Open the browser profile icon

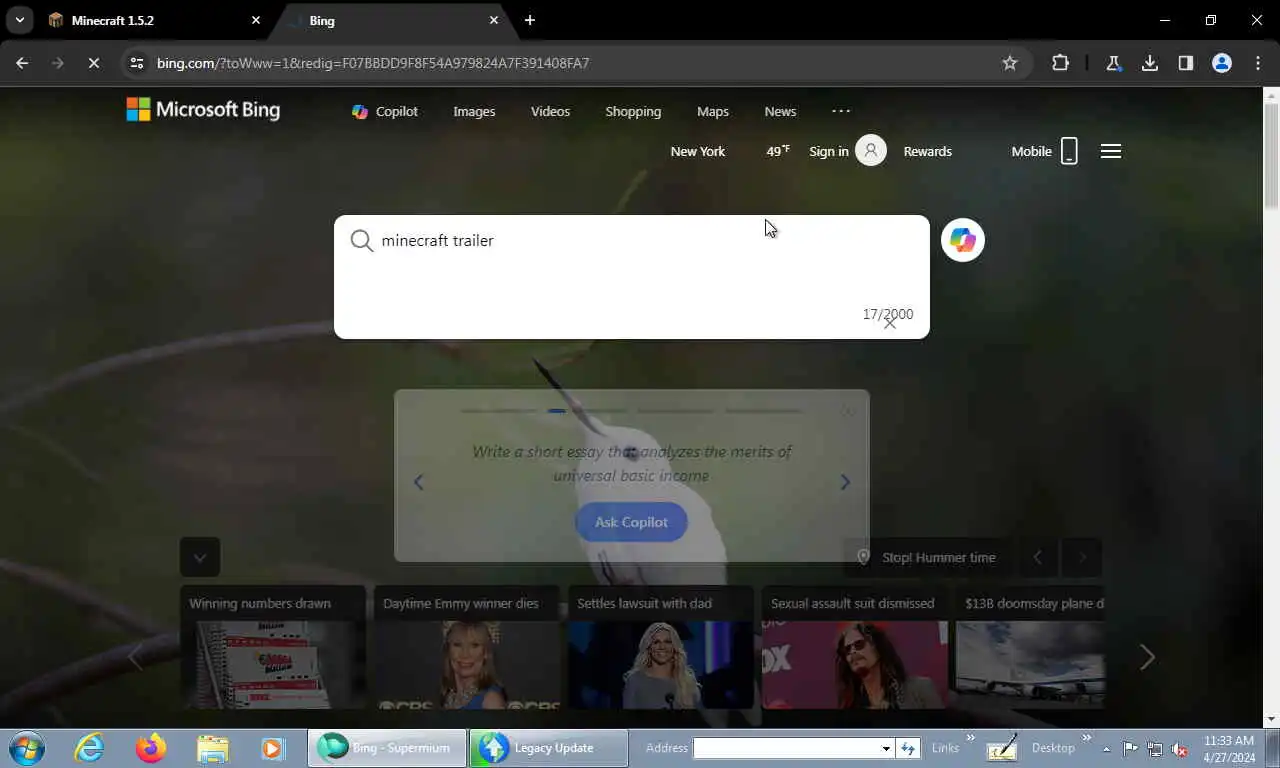coord(1222,63)
